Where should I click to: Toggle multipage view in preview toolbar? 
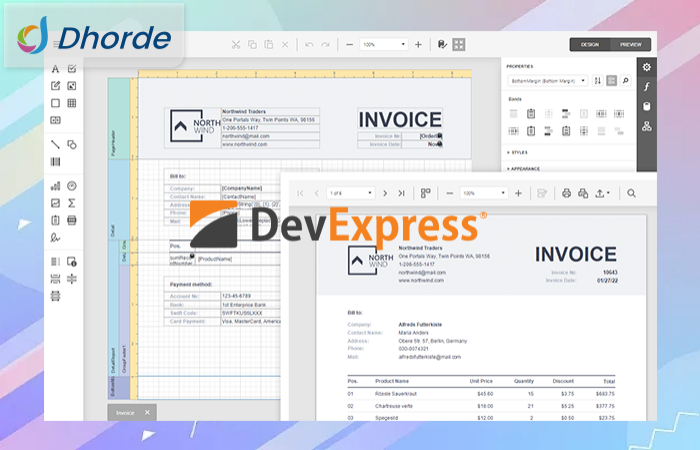pos(425,193)
